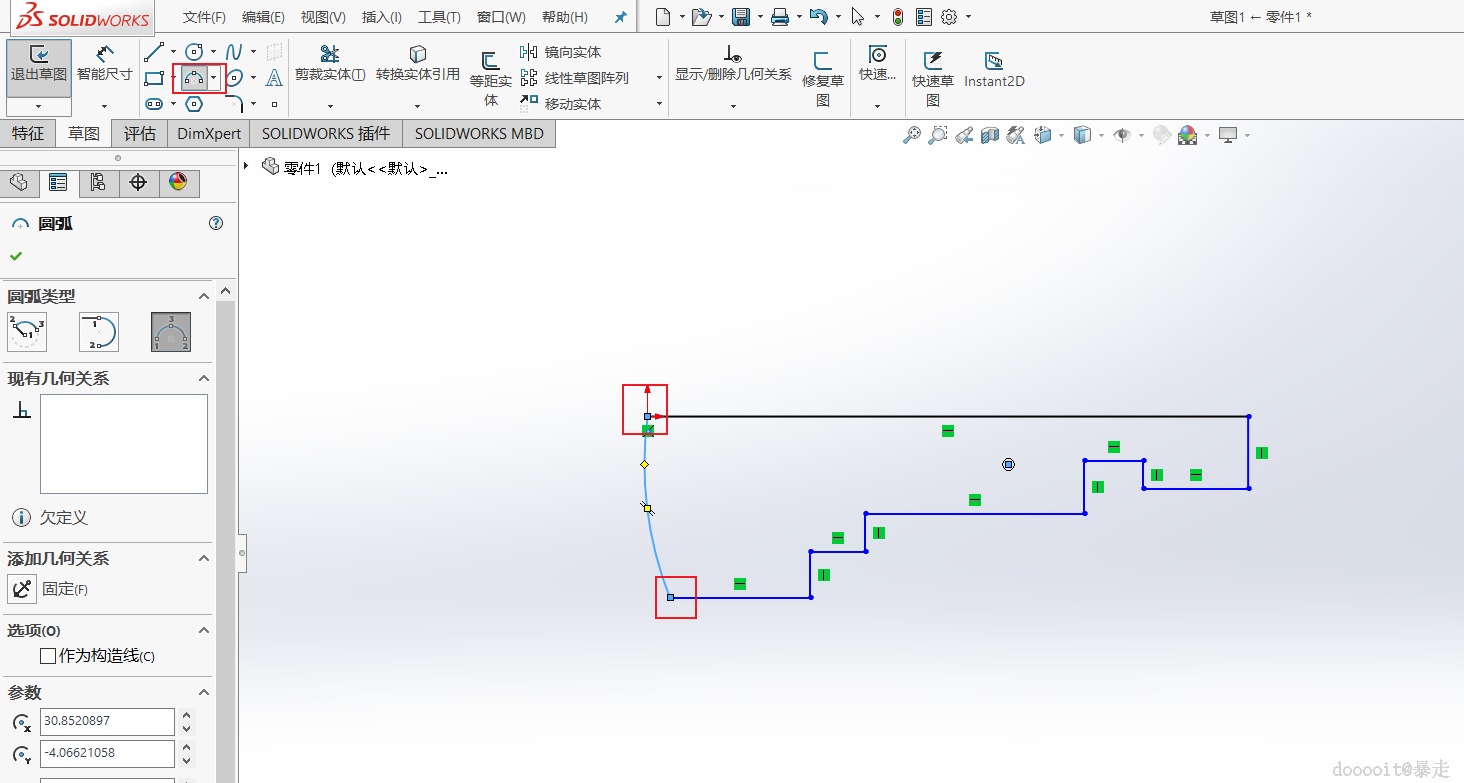Select 3 Point Arc type option
The width and height of the screenshot is (1464, 783).
coord(171,332)
